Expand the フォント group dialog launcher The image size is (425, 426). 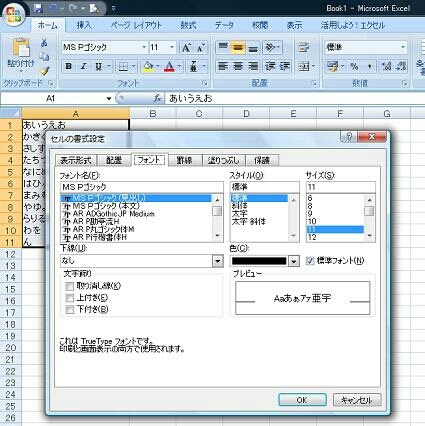point(205,83)
